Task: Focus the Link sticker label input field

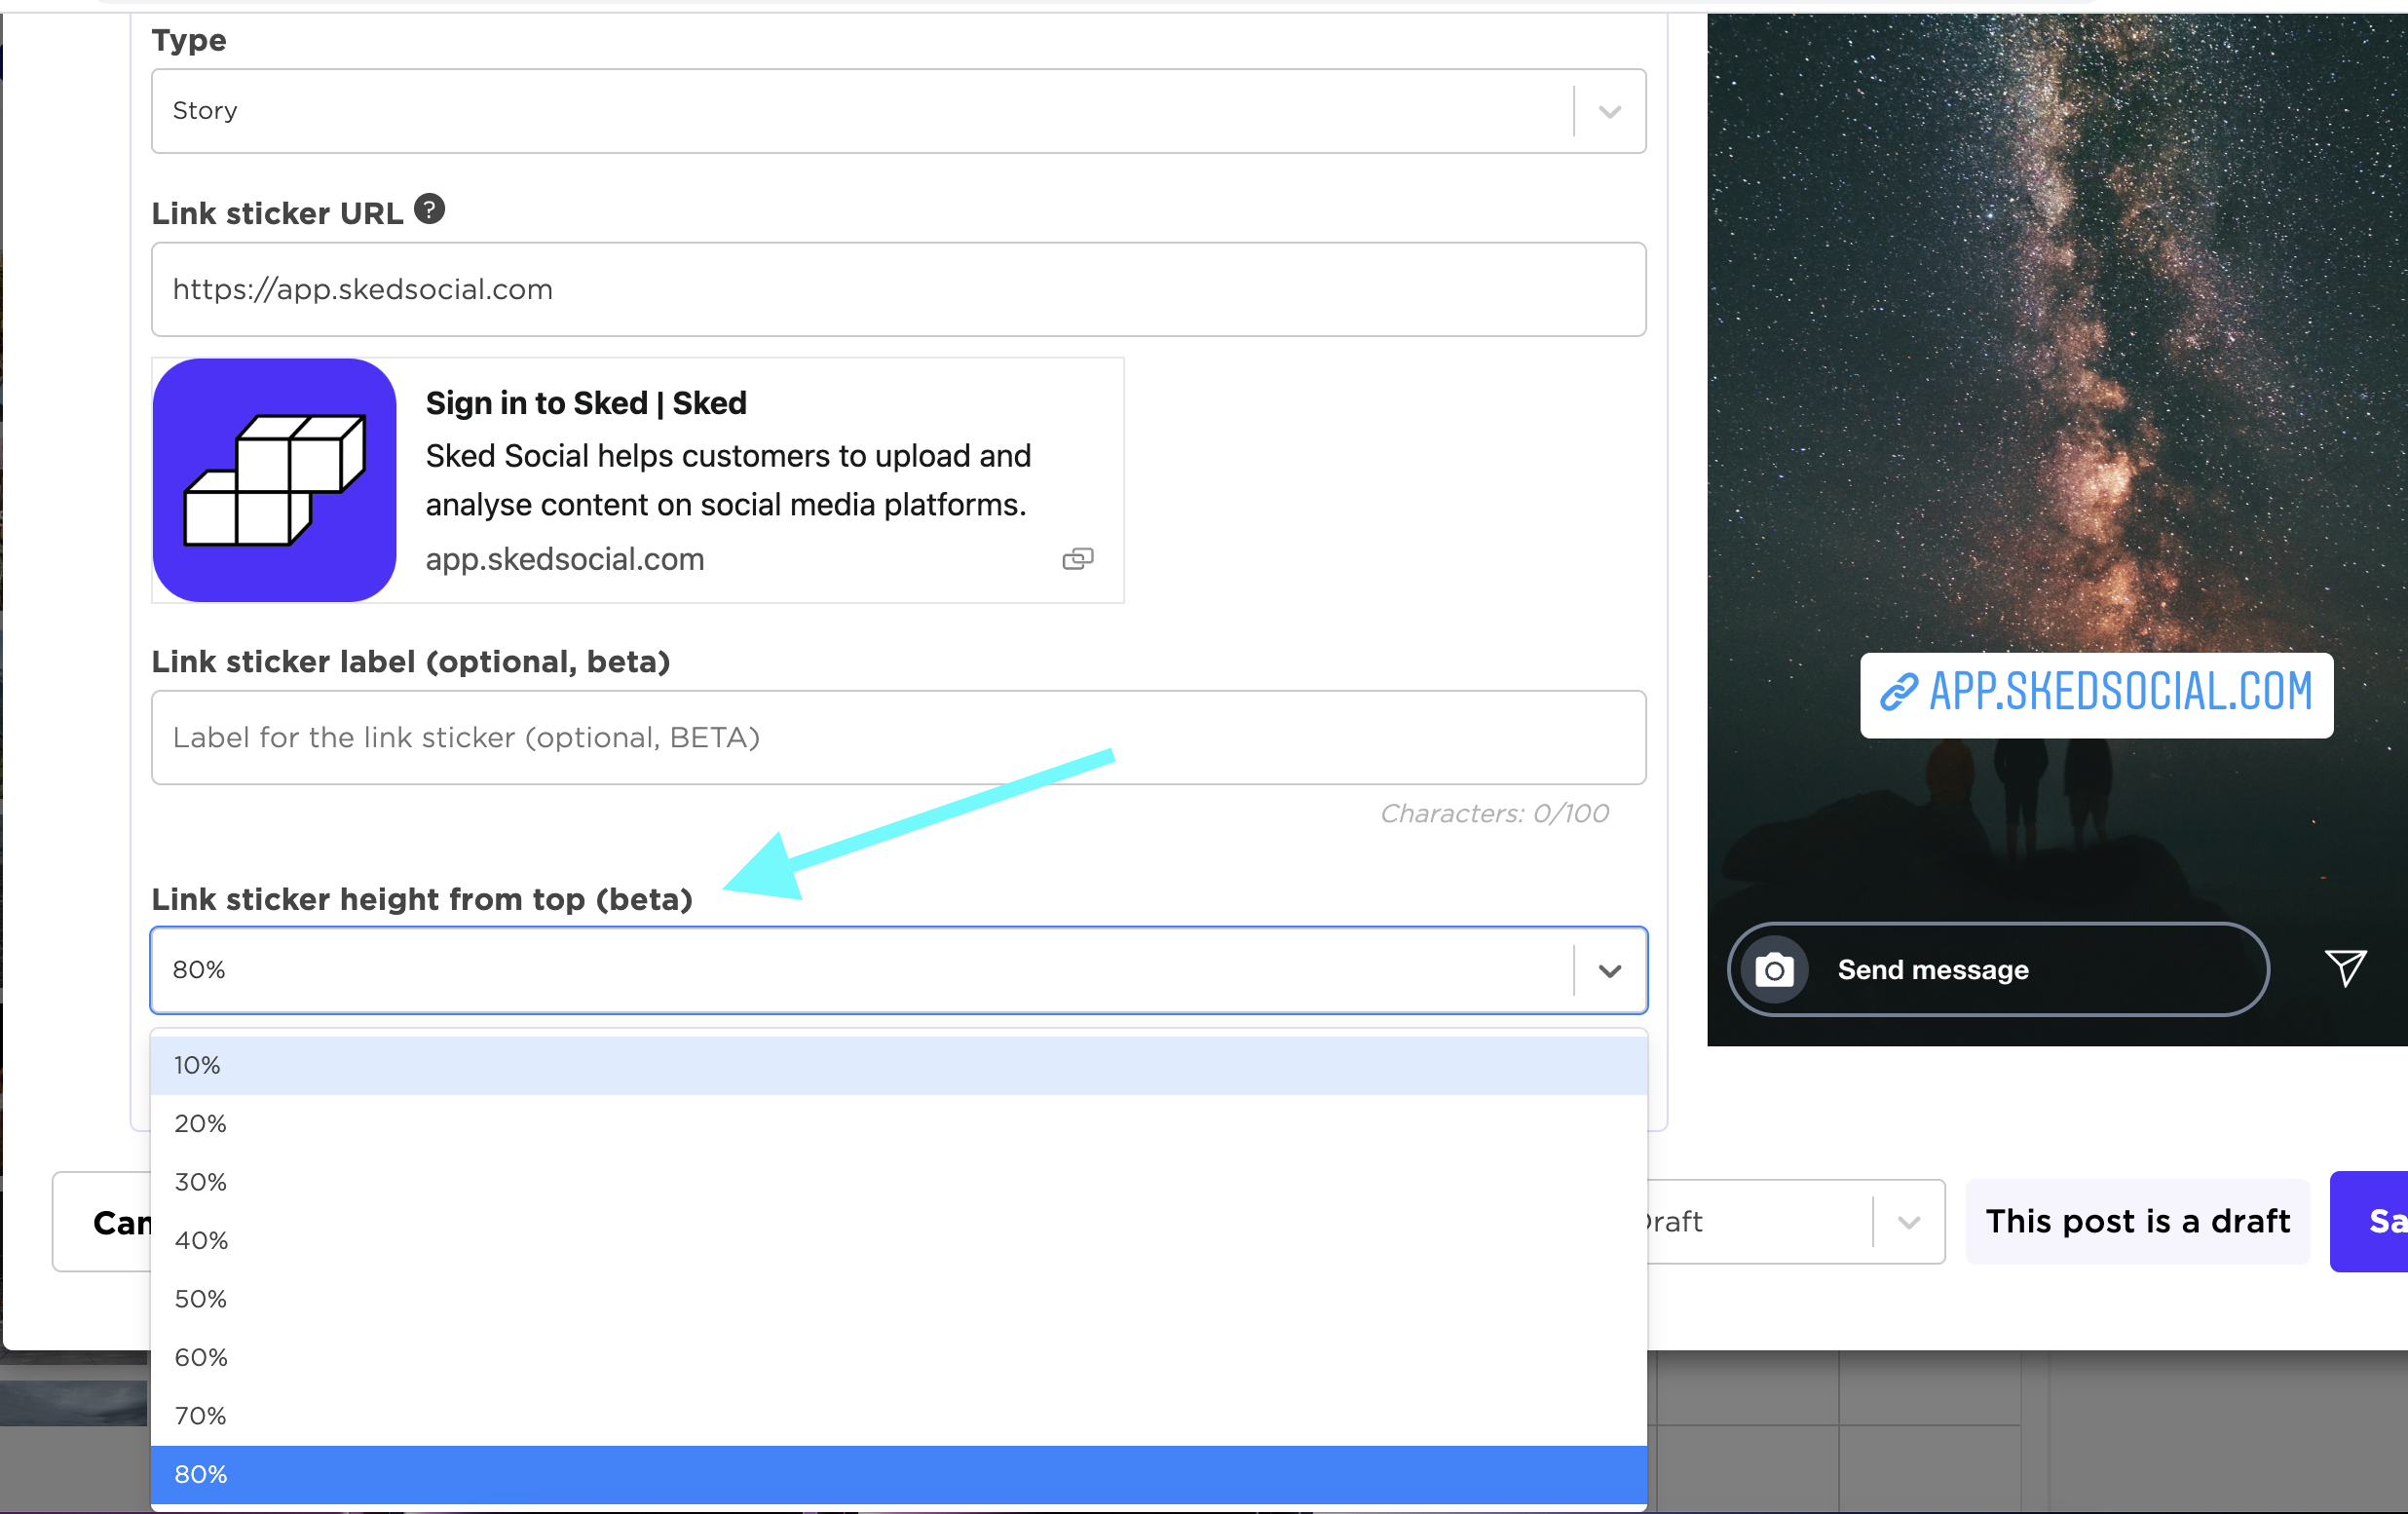Action: point(898,738)
